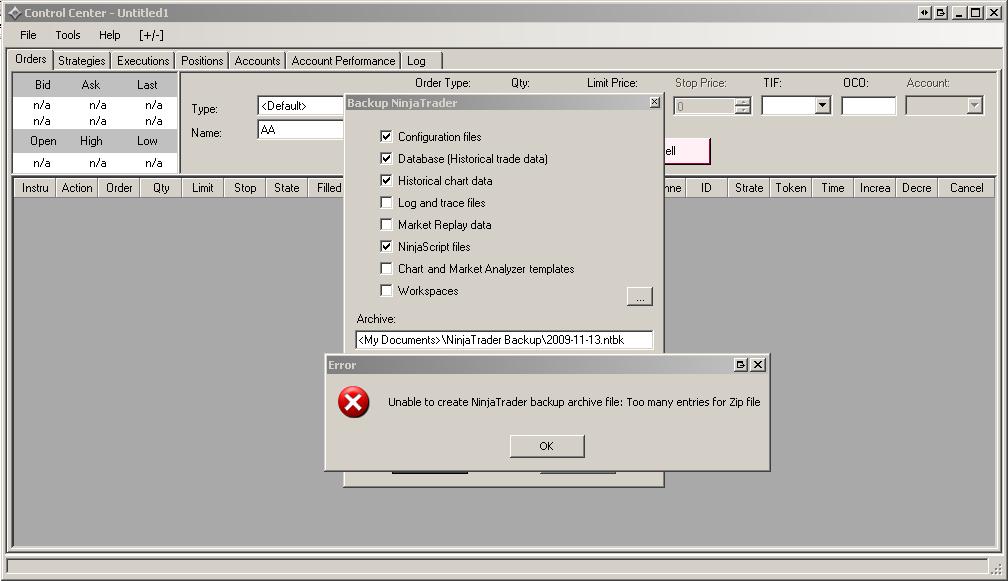Click the Increa column header
The height and width of the screenshot is (581, 1008).
[875, 188]
